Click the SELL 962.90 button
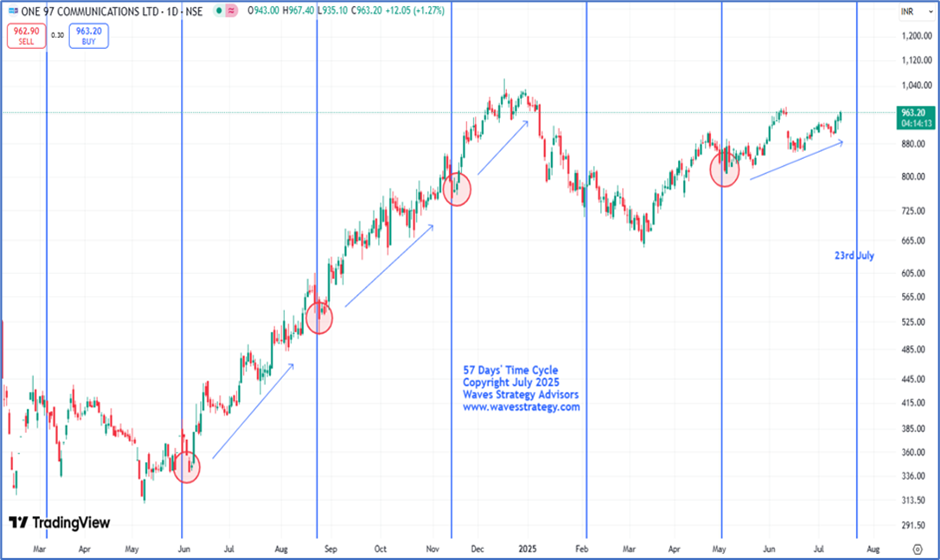The image size is (940, 560). pyautogui.click(x=26, y=36)
